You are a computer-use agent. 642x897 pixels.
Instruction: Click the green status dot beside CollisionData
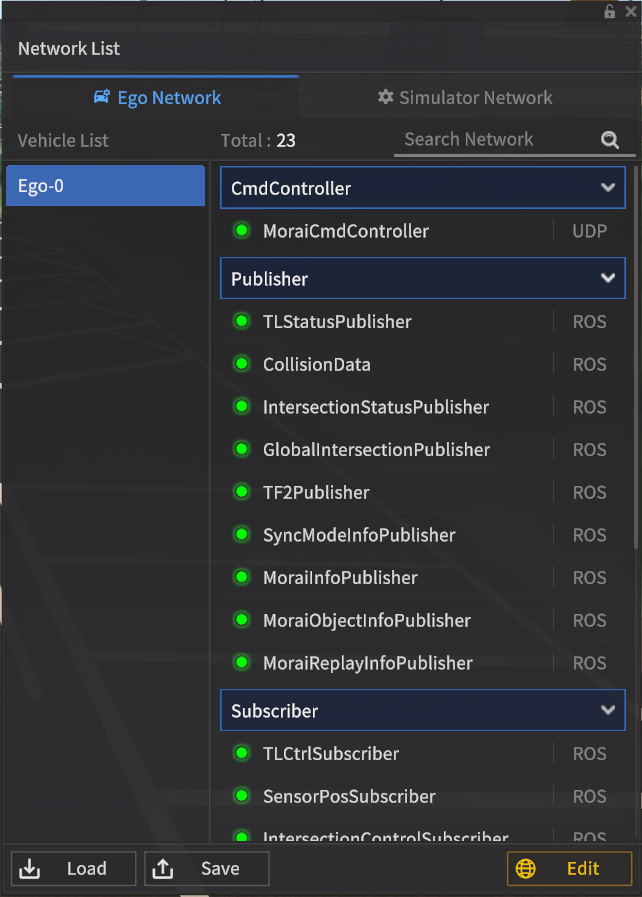pos(240,364)
